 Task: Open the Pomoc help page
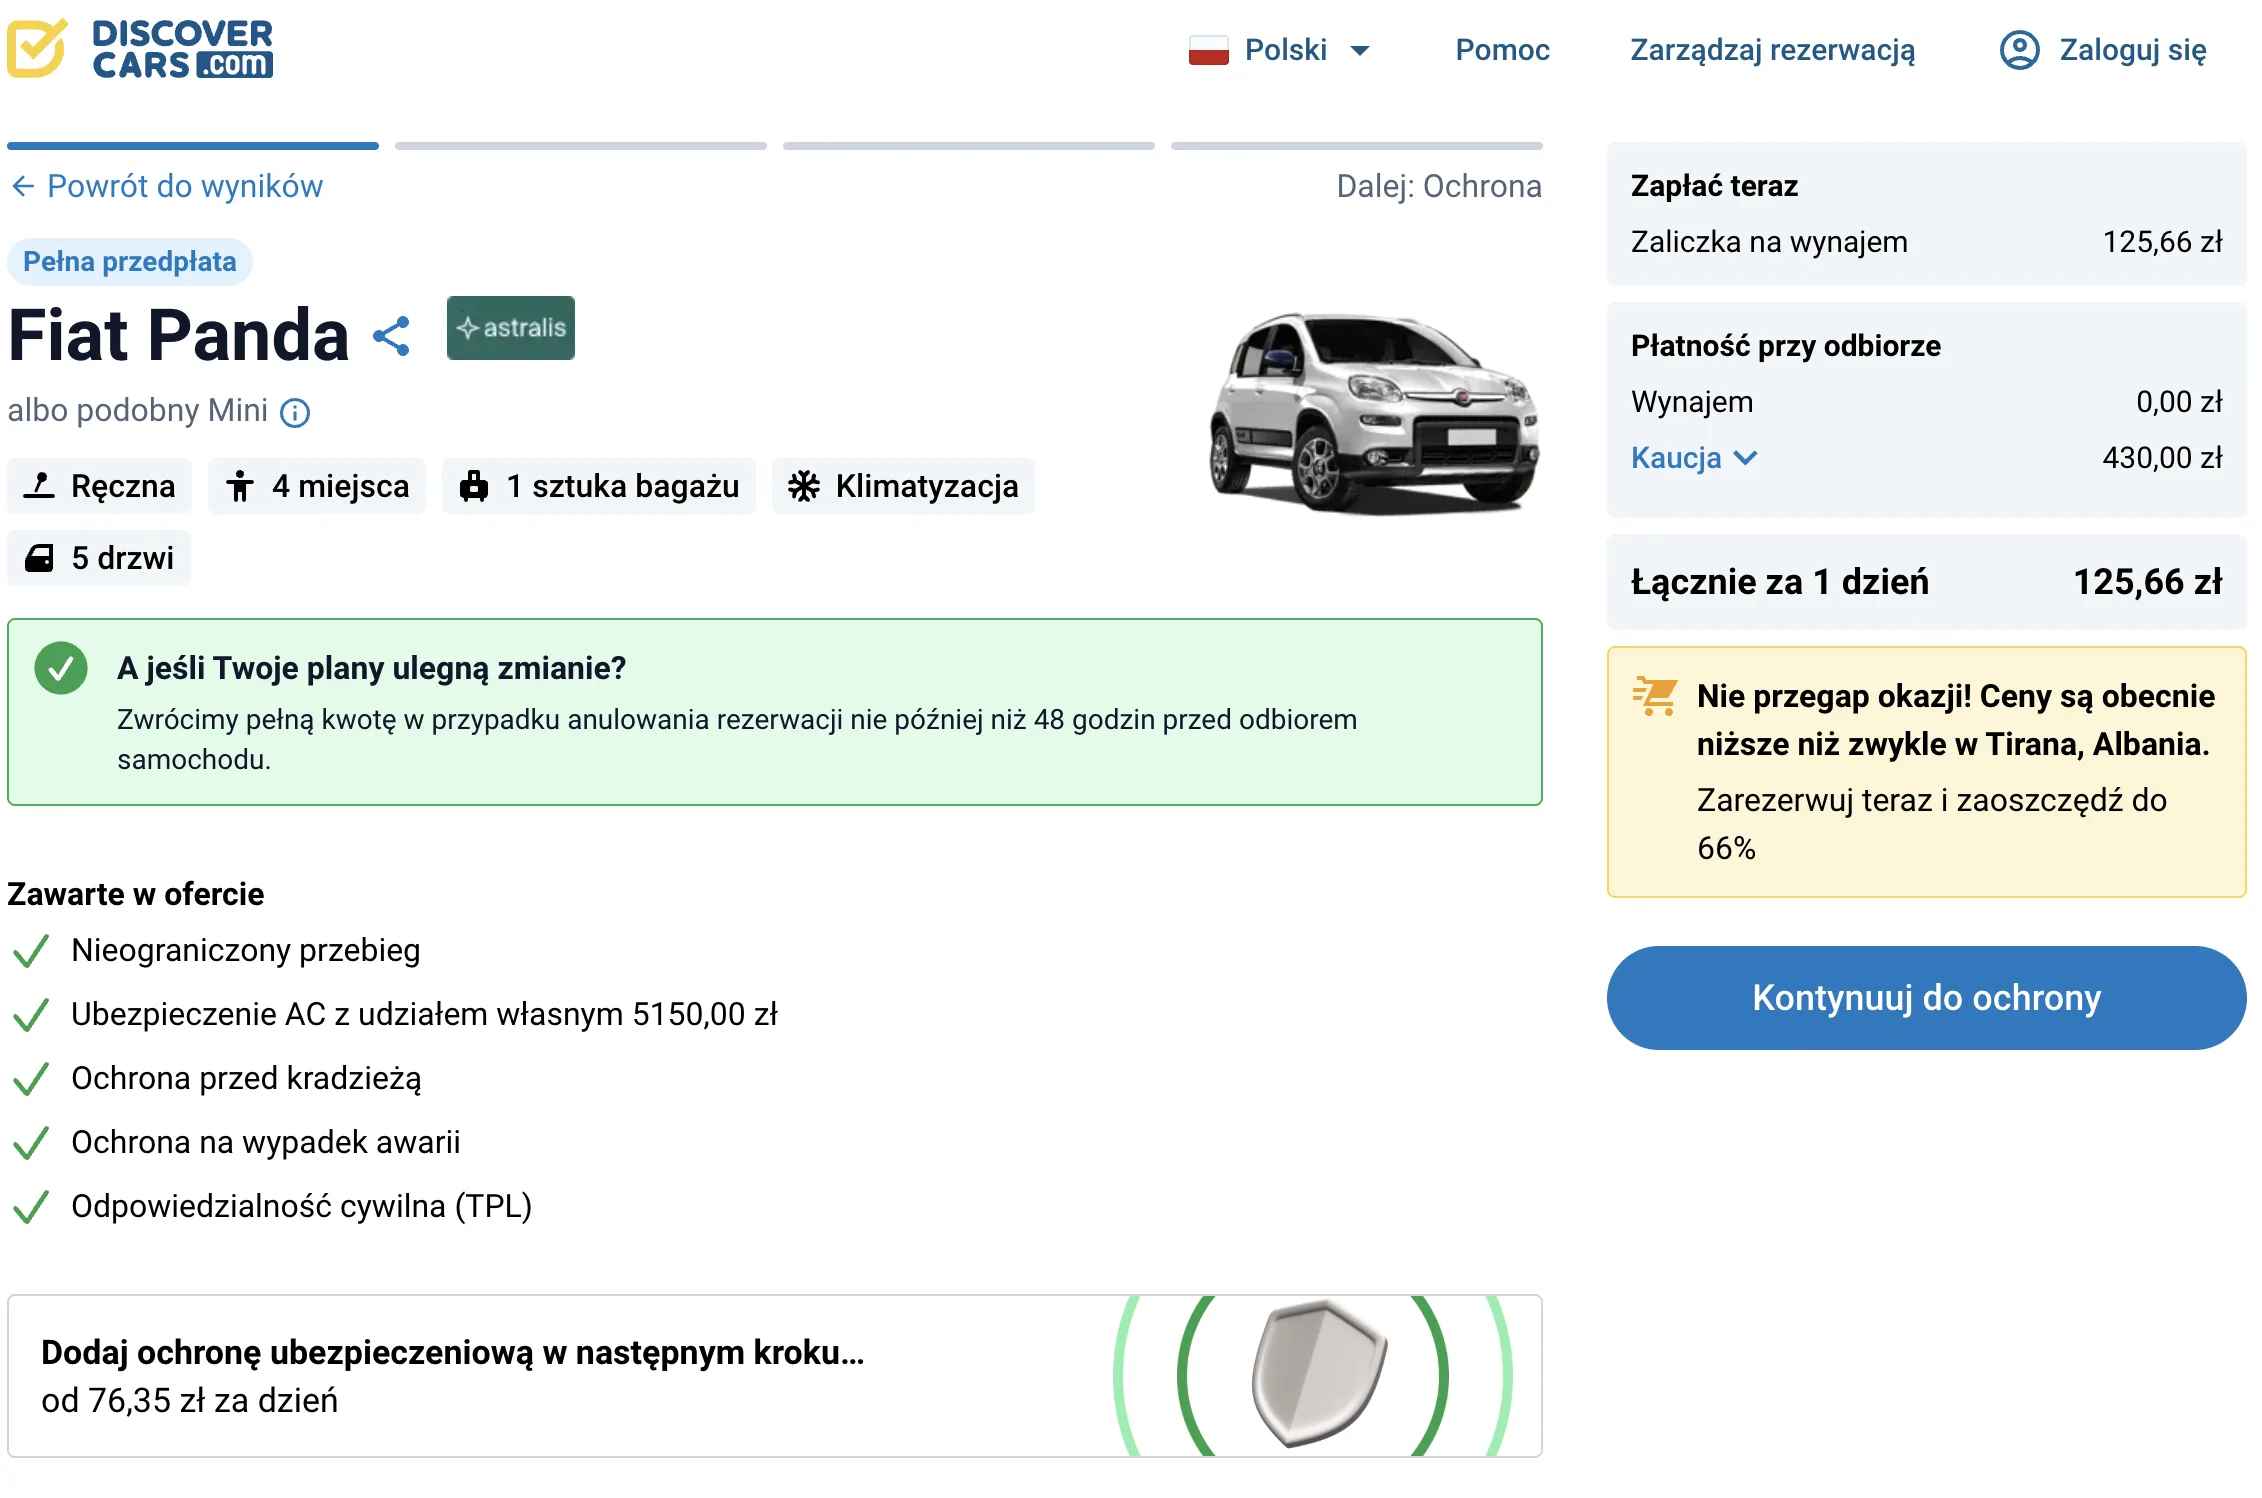pos(1502,50)
